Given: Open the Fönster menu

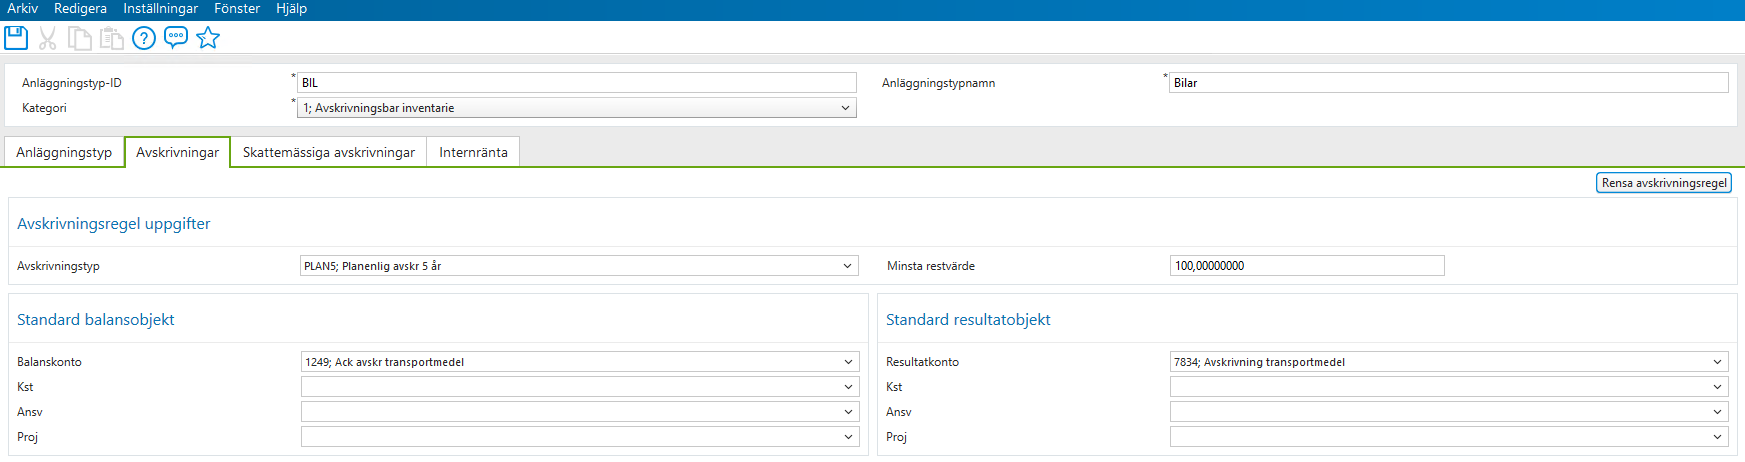Looking at the screenshot, I should coord(237,9).
